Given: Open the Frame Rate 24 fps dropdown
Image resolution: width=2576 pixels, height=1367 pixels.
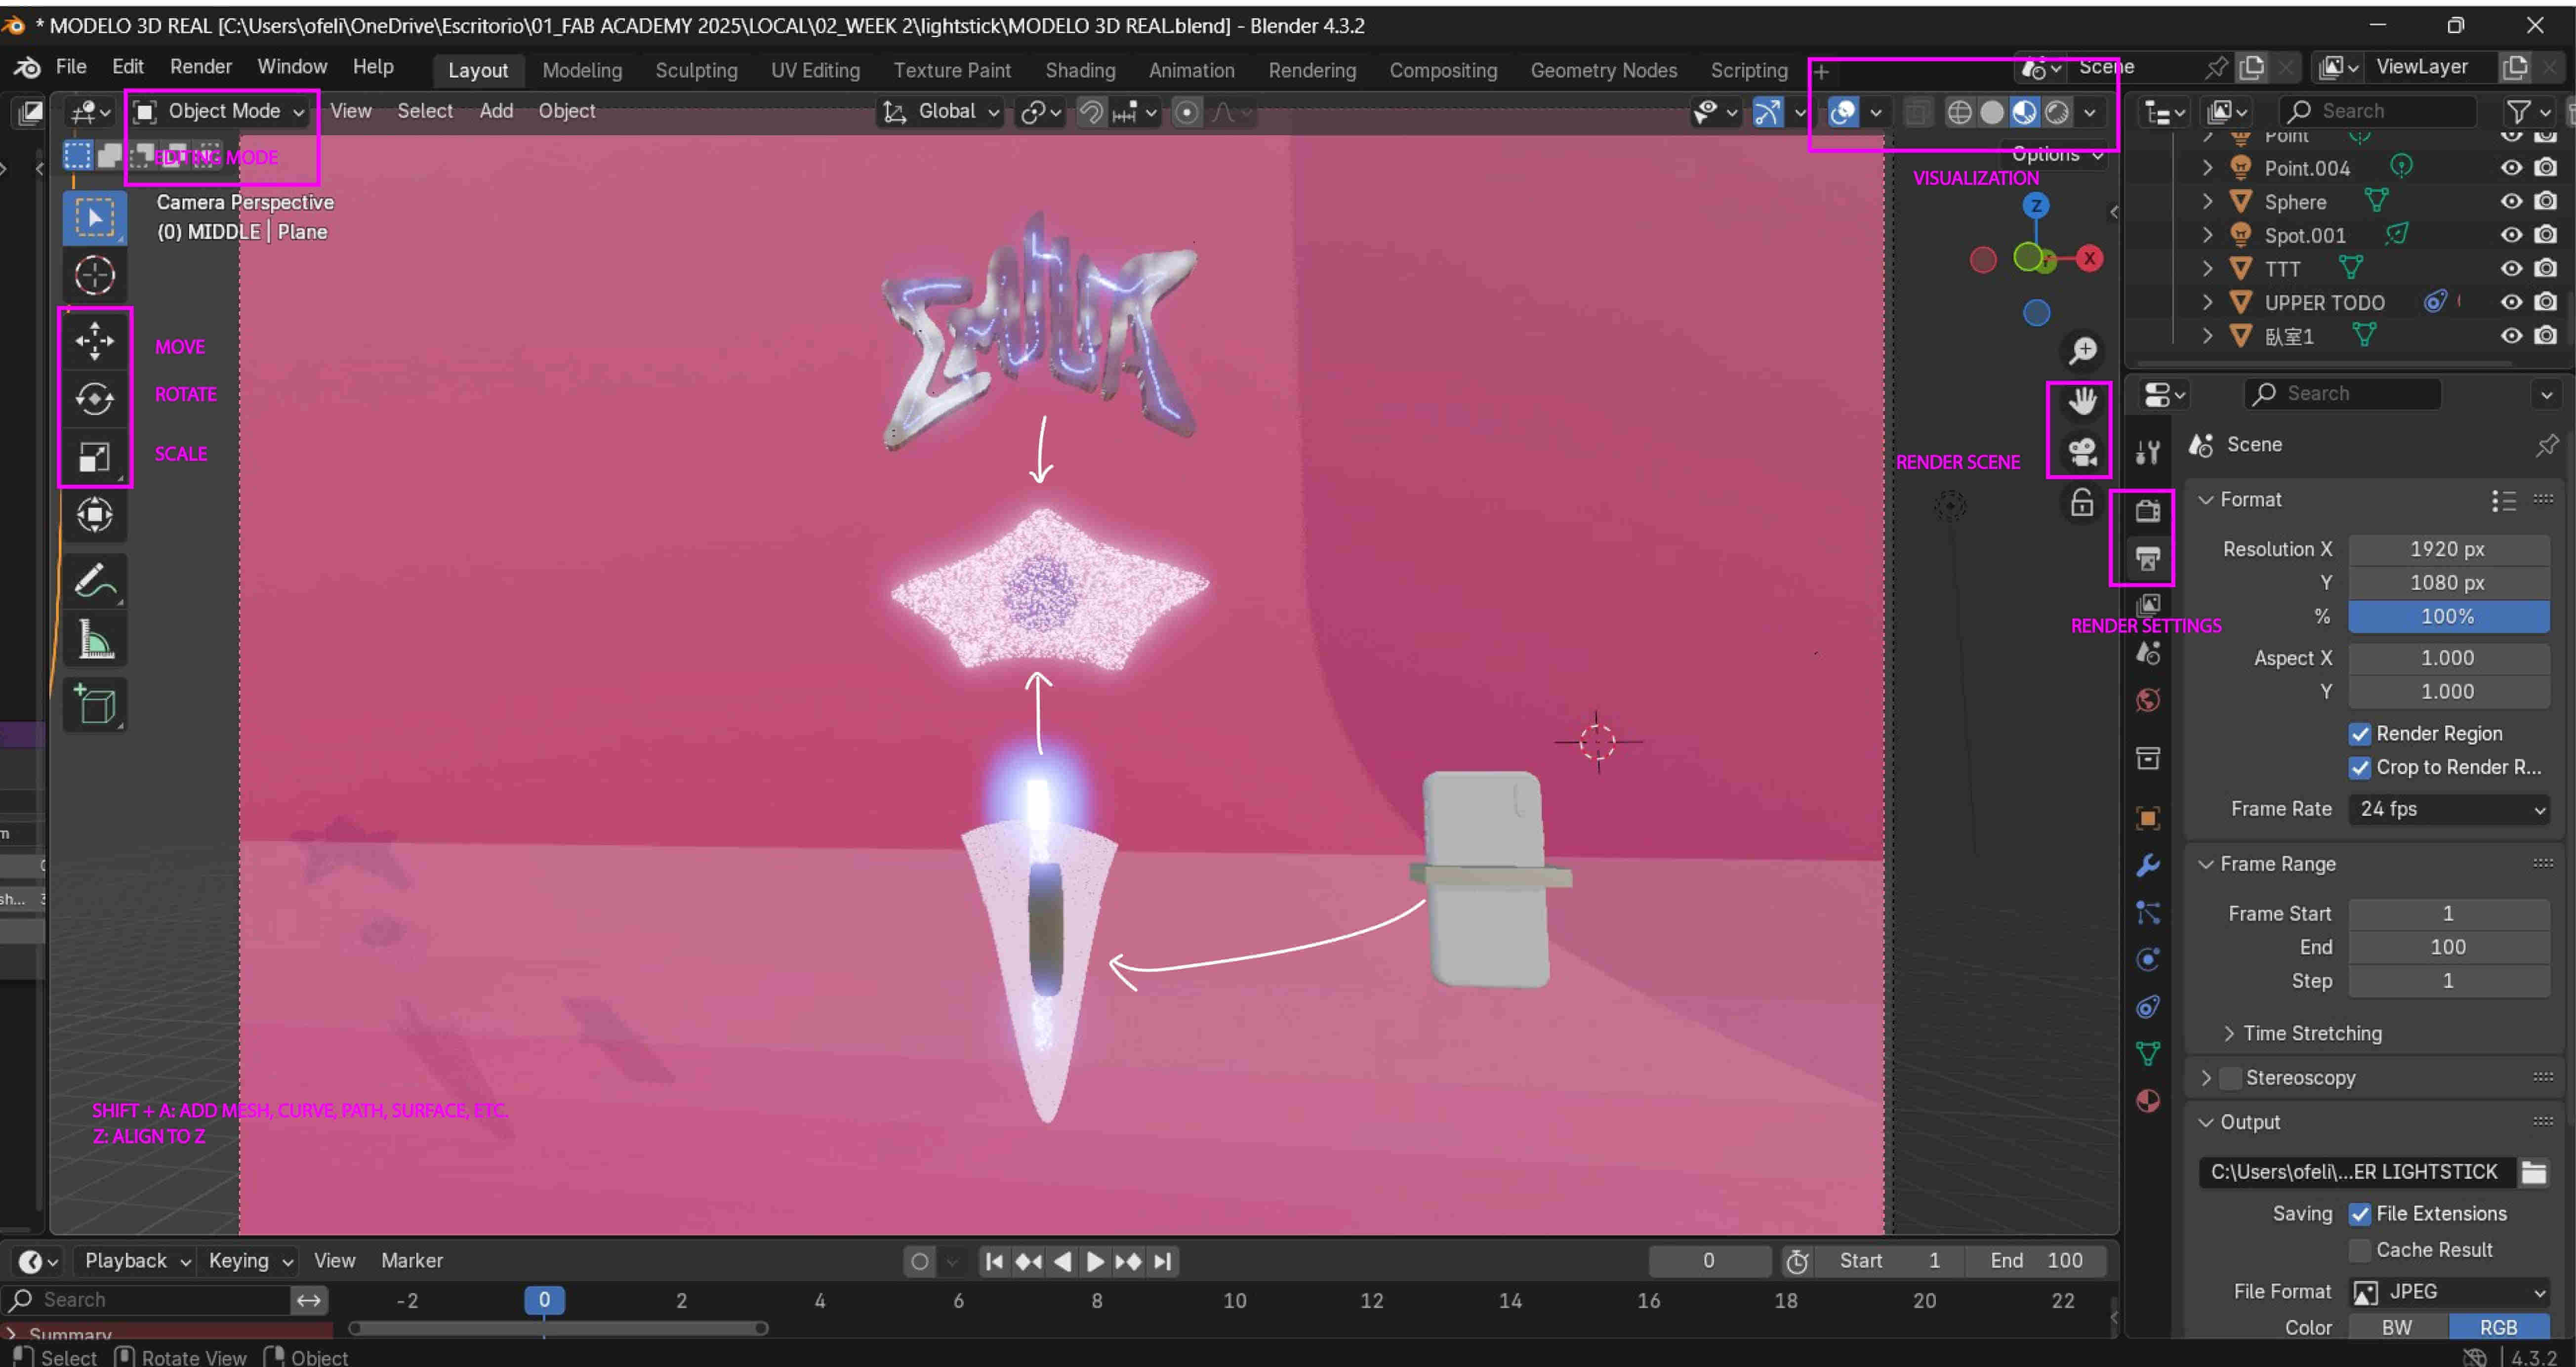Looking at the screenshot, I should point(2448,809).
